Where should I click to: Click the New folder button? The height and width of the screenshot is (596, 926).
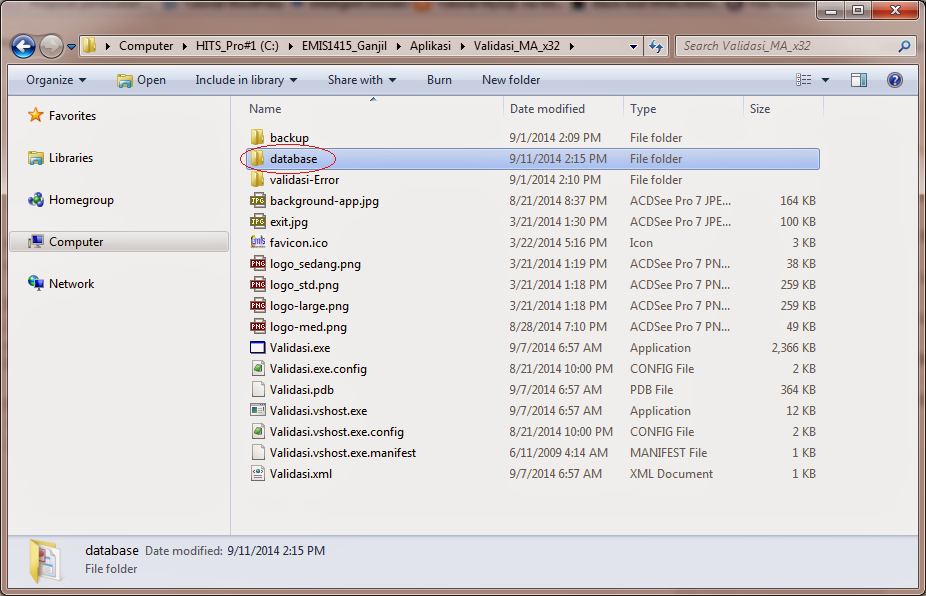coord(510,80)
